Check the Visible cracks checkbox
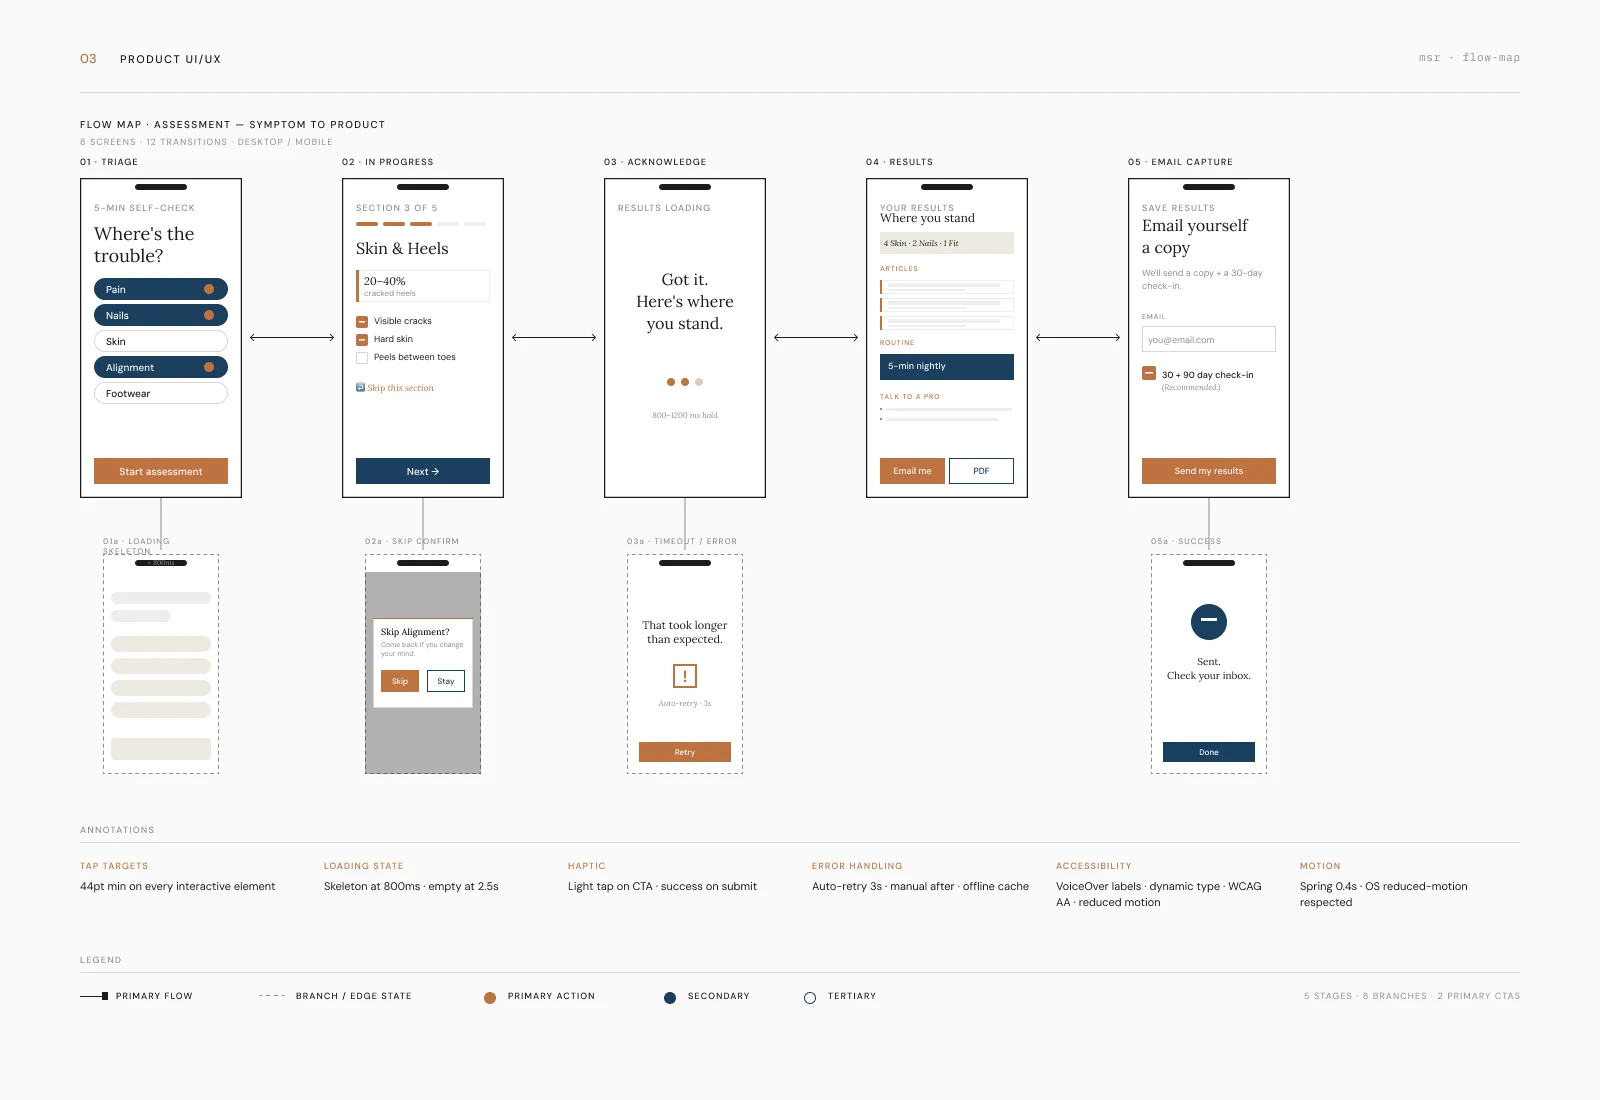Viewport: 1600px width, 1100px height. 362,321
